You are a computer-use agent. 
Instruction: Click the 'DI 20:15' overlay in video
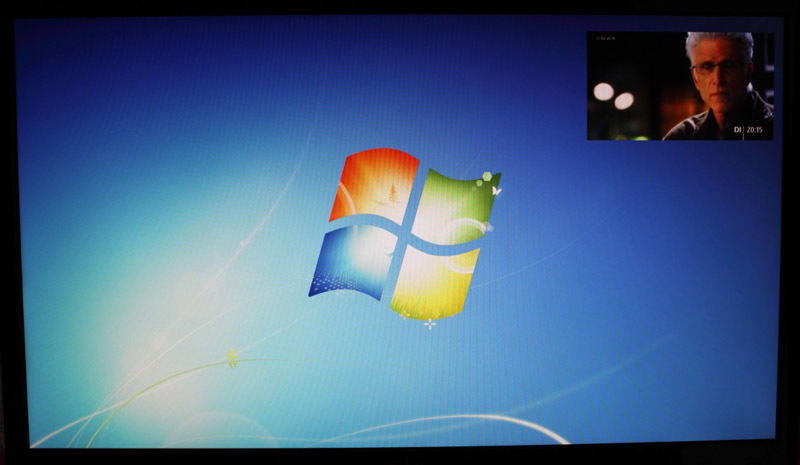(x=748, y=130)
